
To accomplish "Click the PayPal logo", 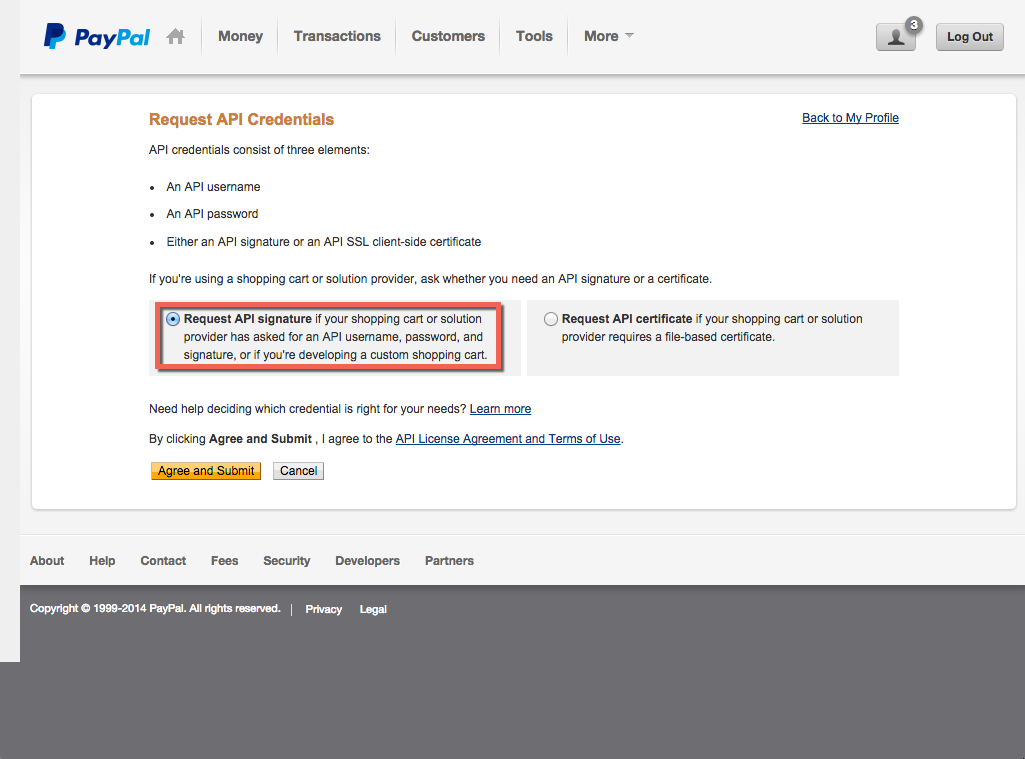I will coord(97,36).
